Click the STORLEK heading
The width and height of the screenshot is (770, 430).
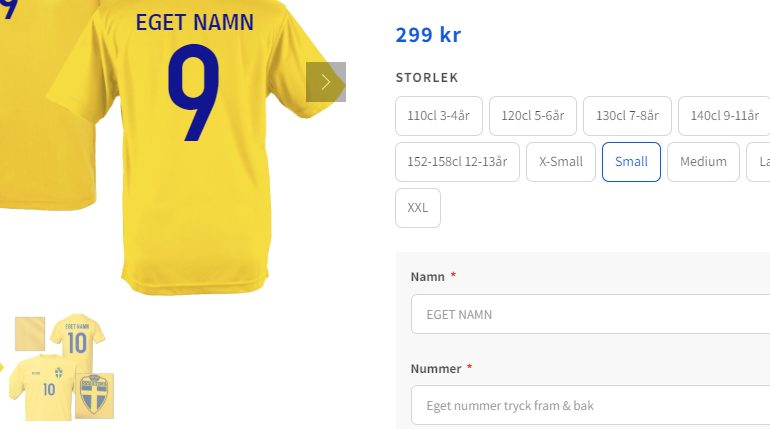point(427,78)
